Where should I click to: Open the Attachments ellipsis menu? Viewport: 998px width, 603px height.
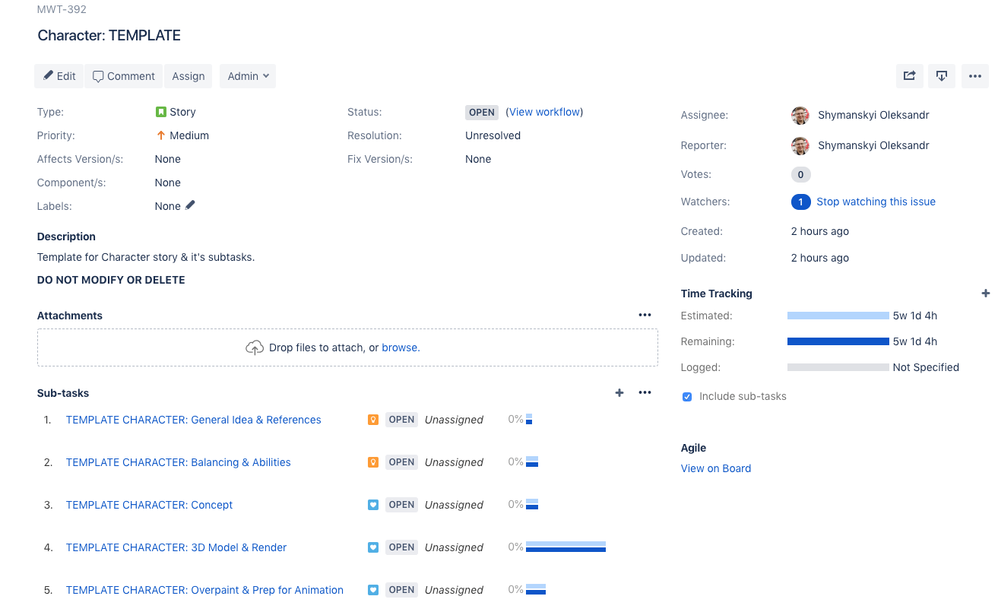pos(645,315)
